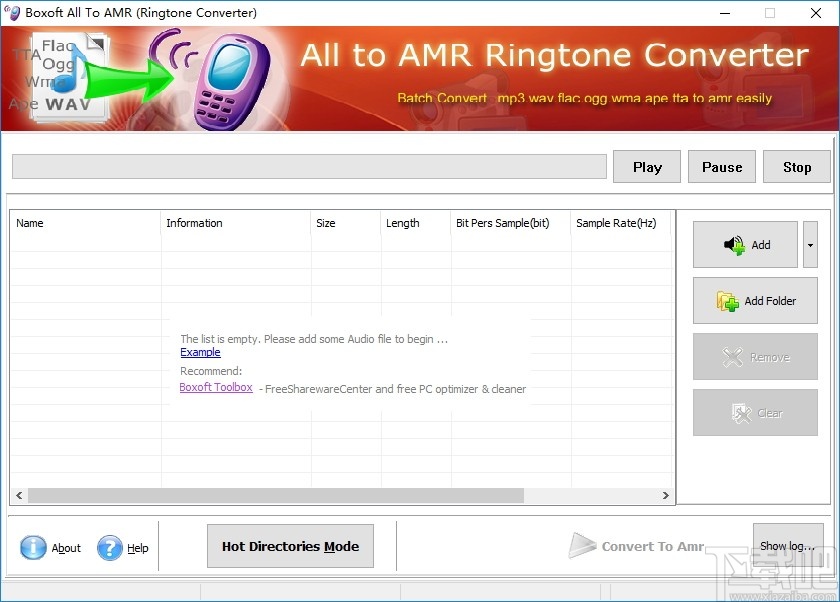The height and width of the screenshot is (602, 840).
Task: Follow the Boxoft Toolbox link
Action: (x=216, y=387)
